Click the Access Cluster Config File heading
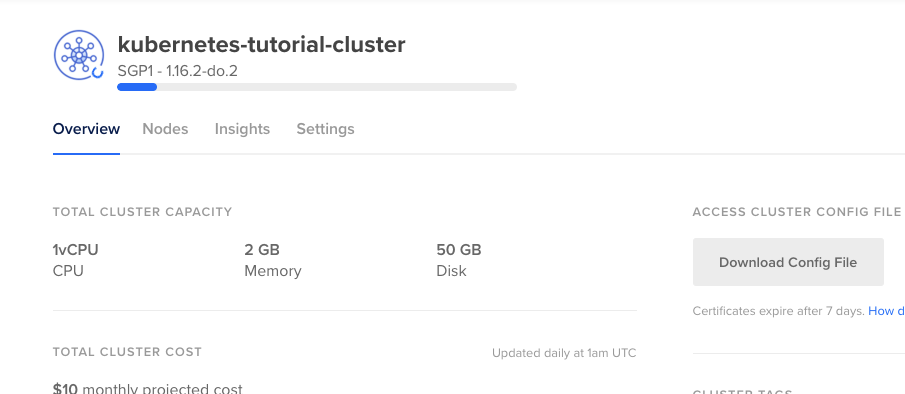 click(x=796, y=212)
